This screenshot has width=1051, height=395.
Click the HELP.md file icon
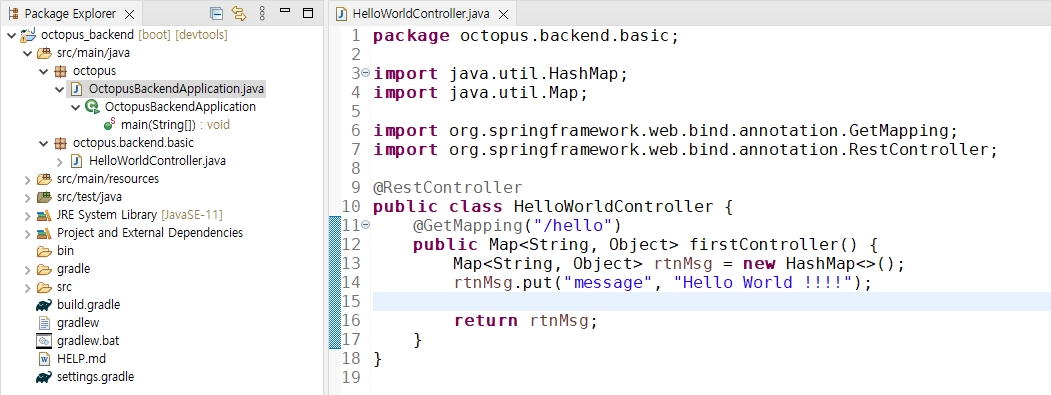44,359
